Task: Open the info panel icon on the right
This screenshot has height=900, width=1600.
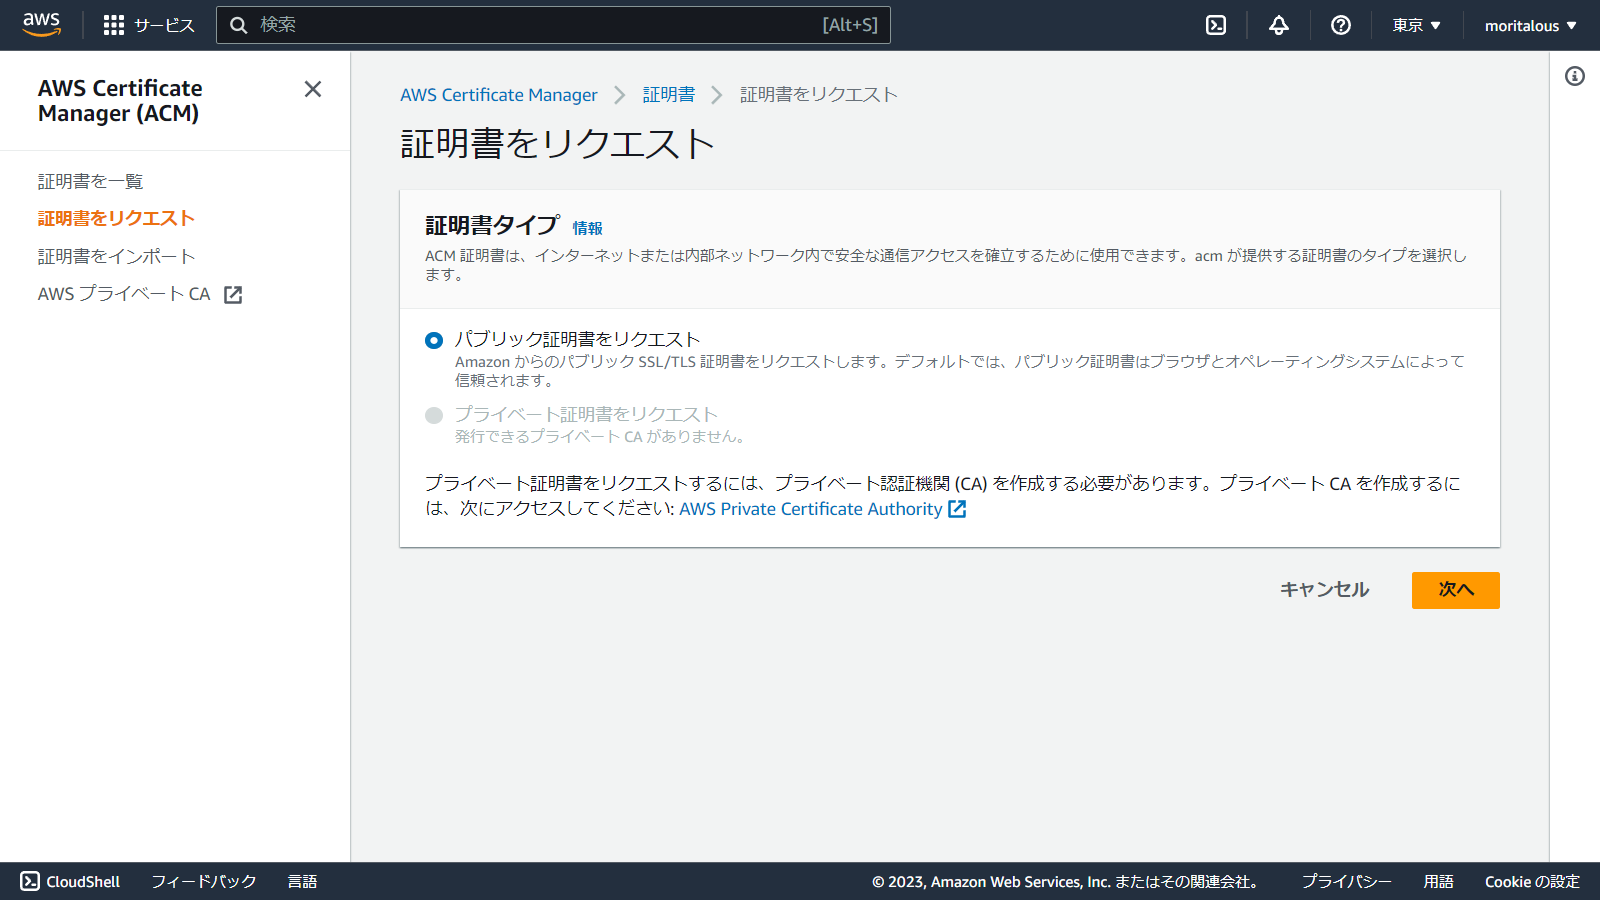Action: (x=1577, y=75)
